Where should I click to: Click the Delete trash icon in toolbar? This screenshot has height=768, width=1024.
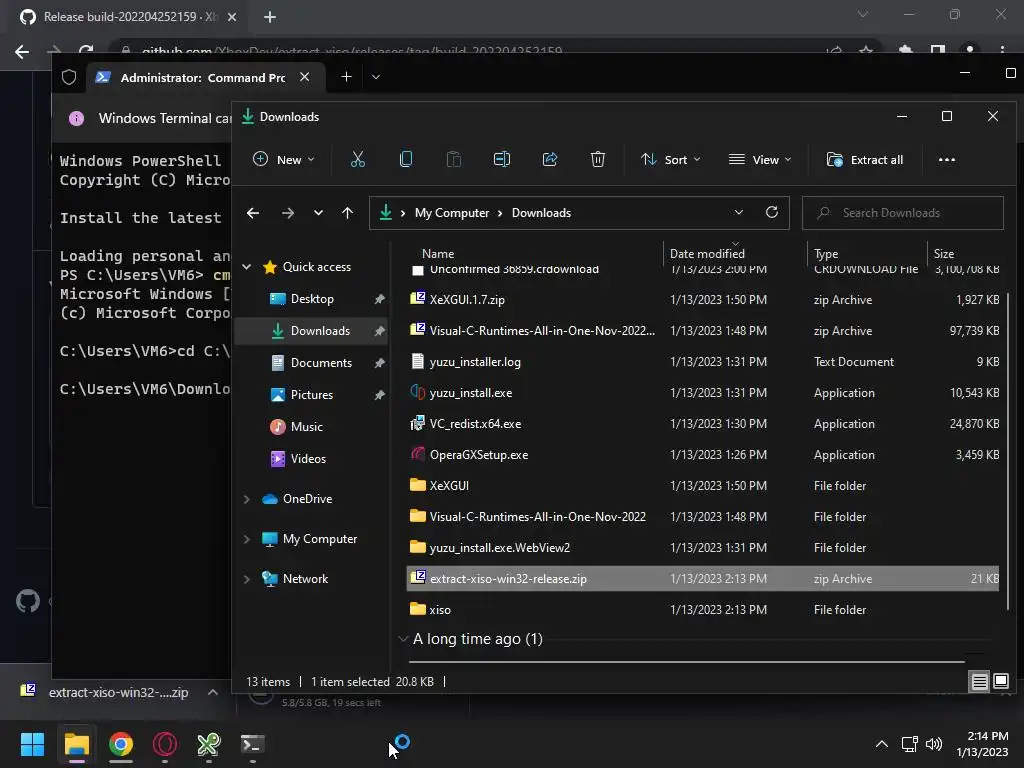pos(598,159)
